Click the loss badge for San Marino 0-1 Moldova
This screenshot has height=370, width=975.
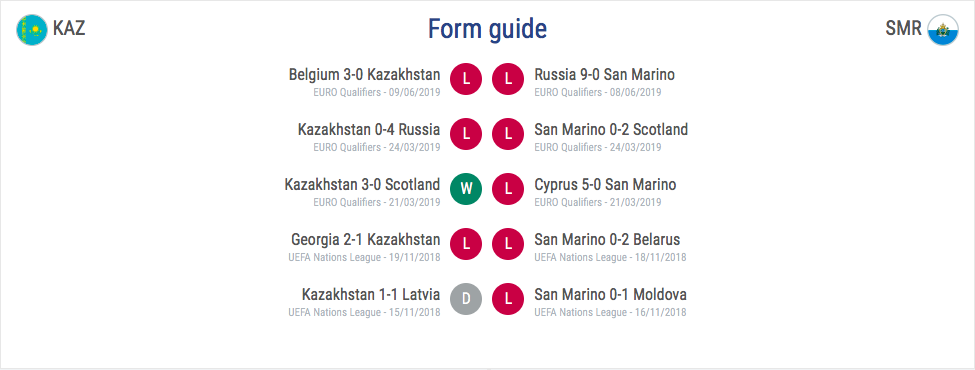click(508, 298)
